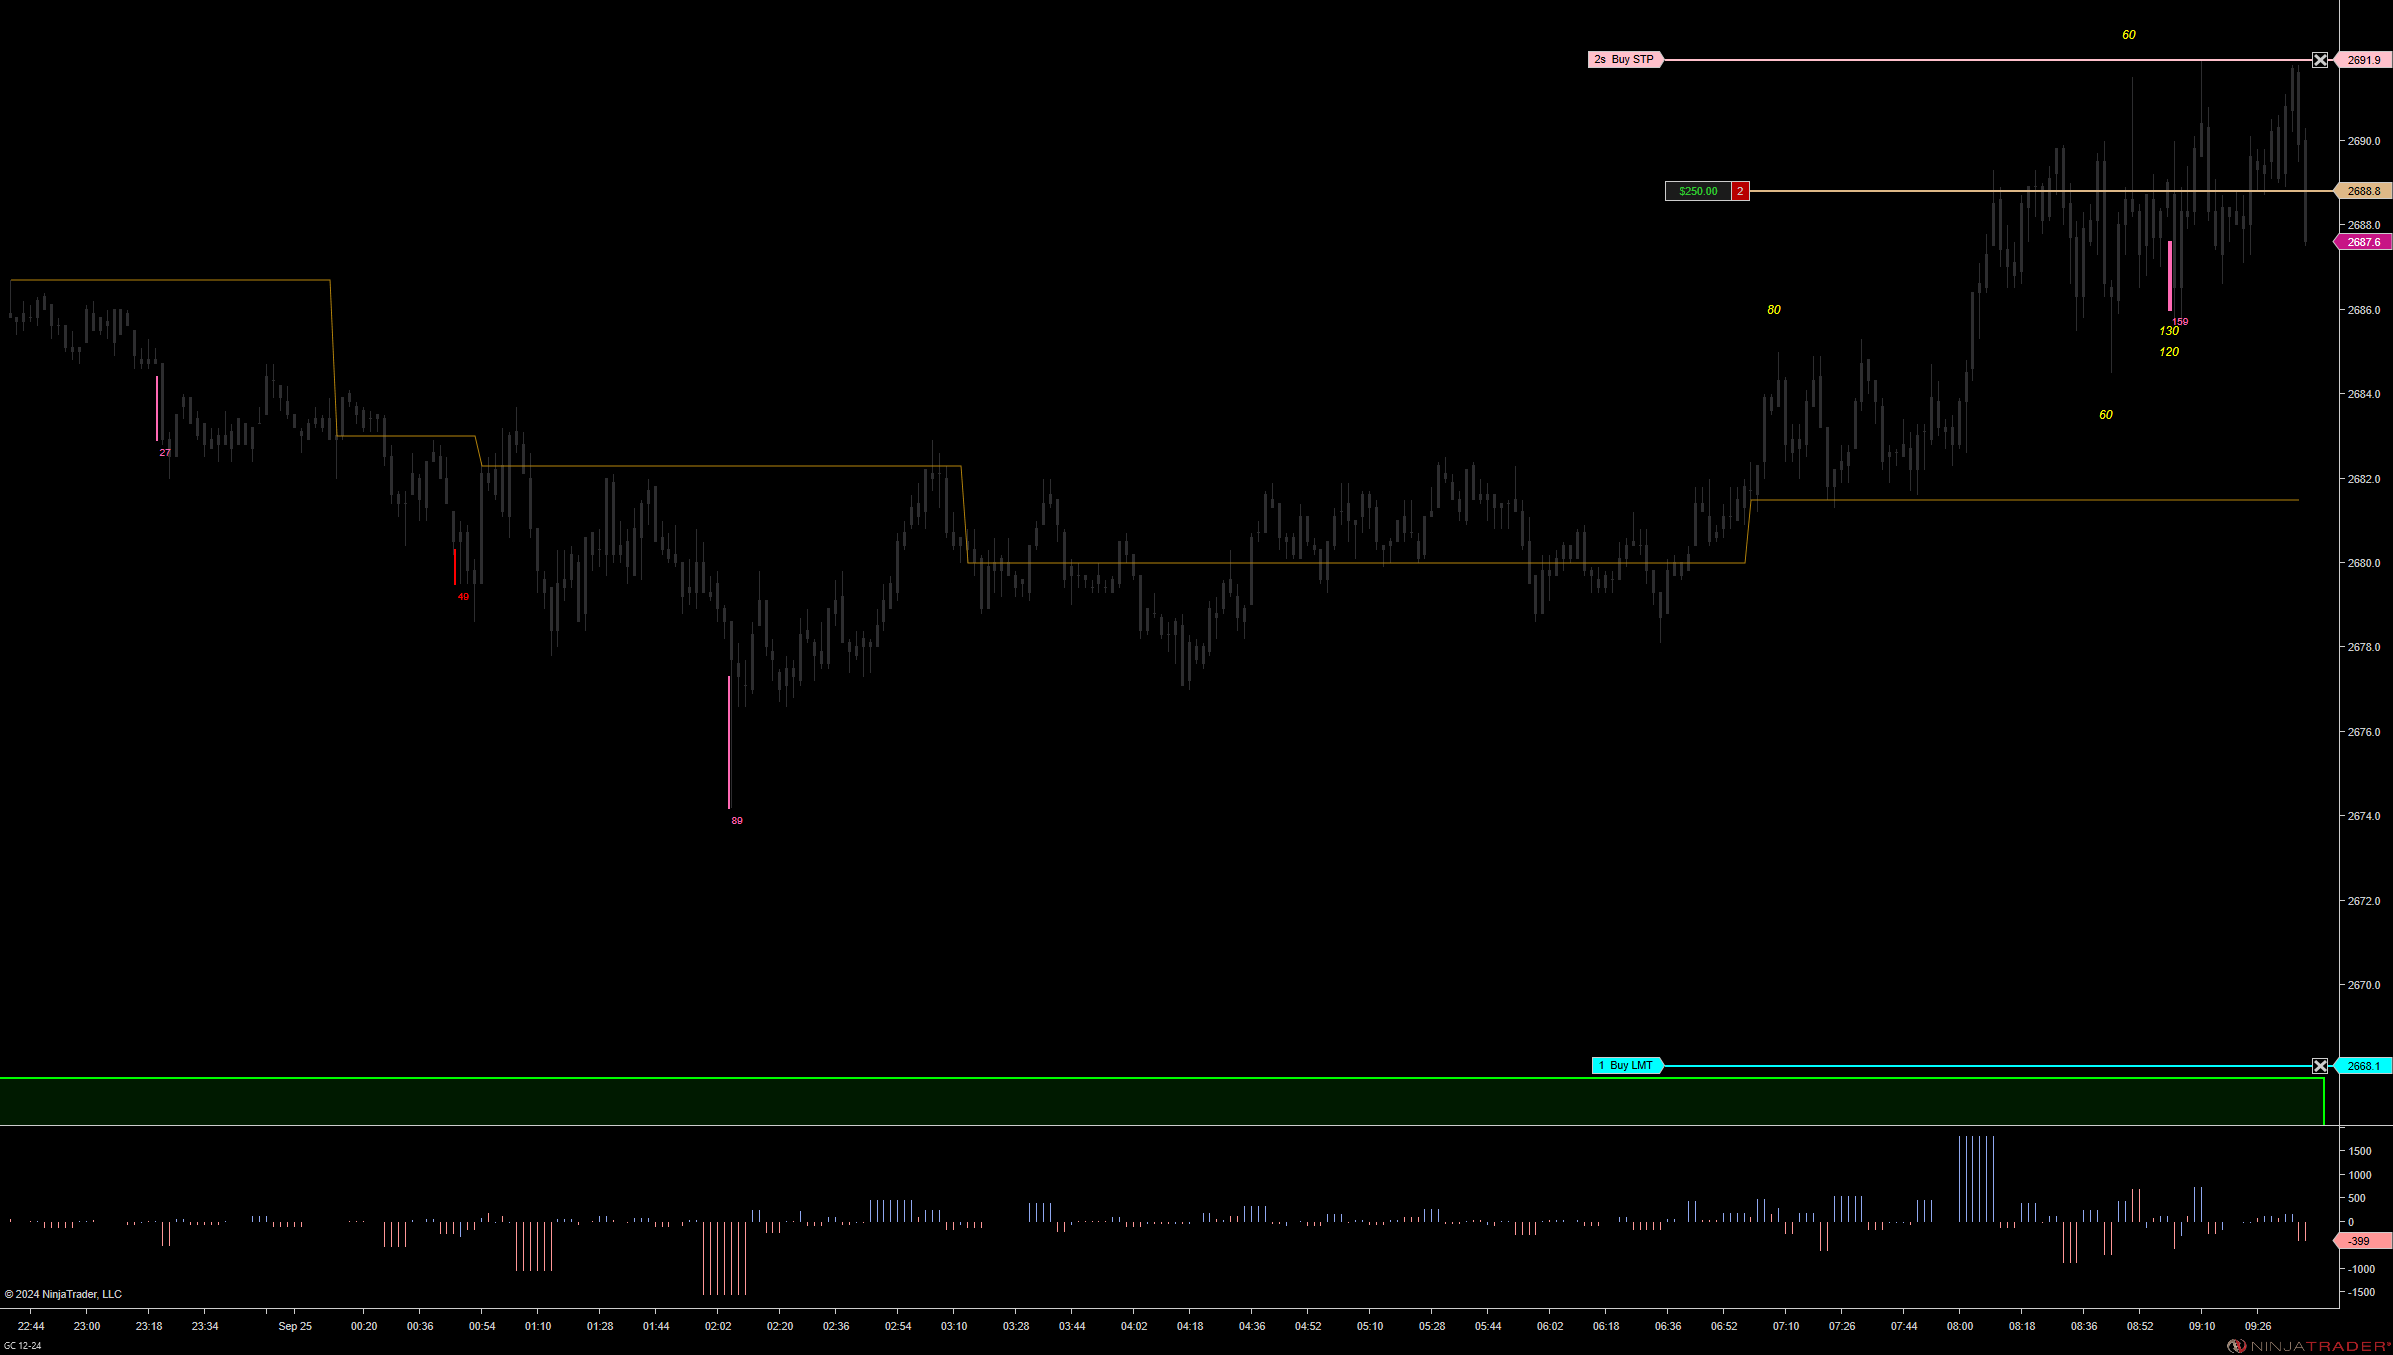Click the tan 2688.8 entry price tag
This screenshot has height=1355, width=2393.
(2364, 191)
